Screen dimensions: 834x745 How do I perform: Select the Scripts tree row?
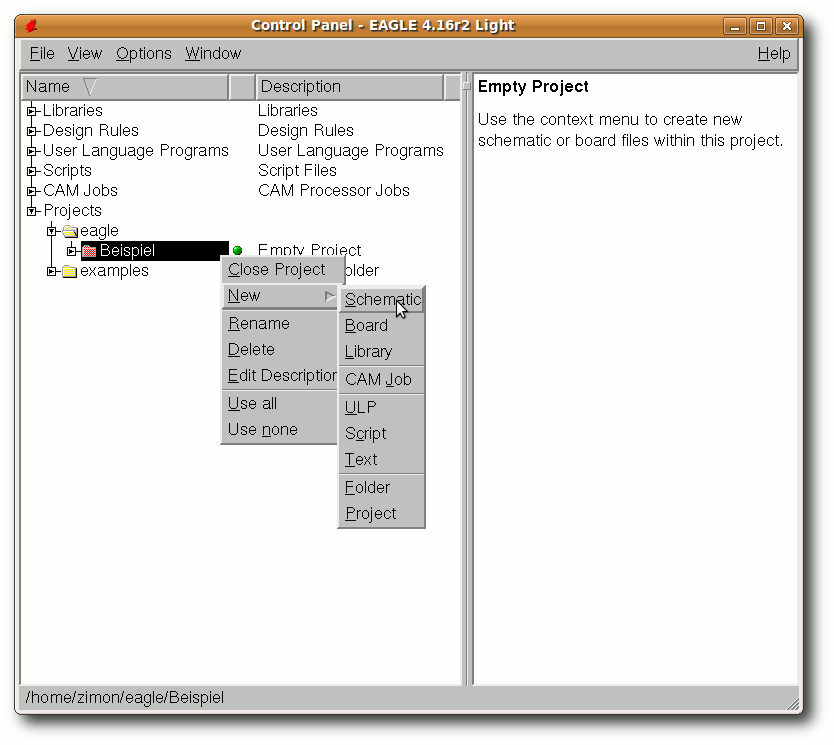pos(67,171)
